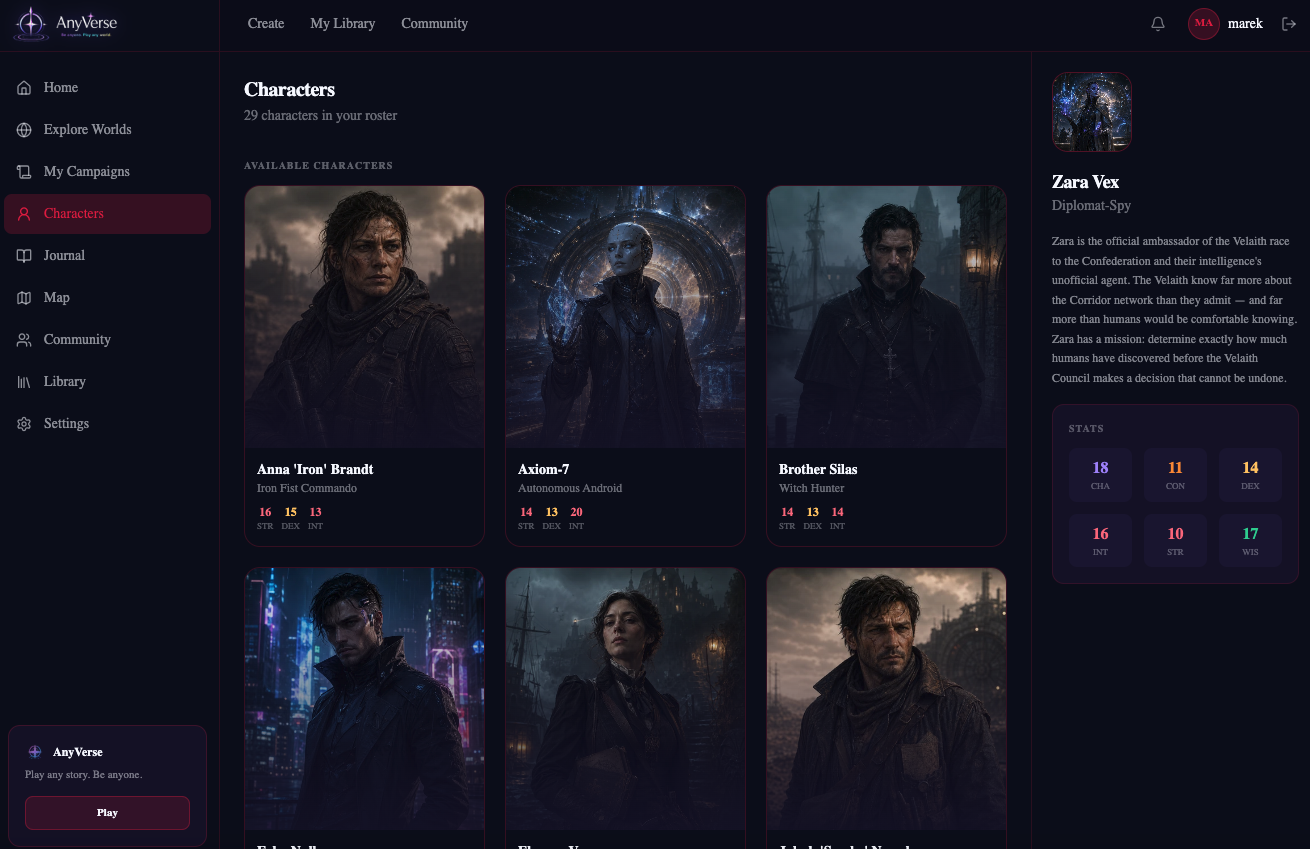Click the Play button

click(107, 813)
